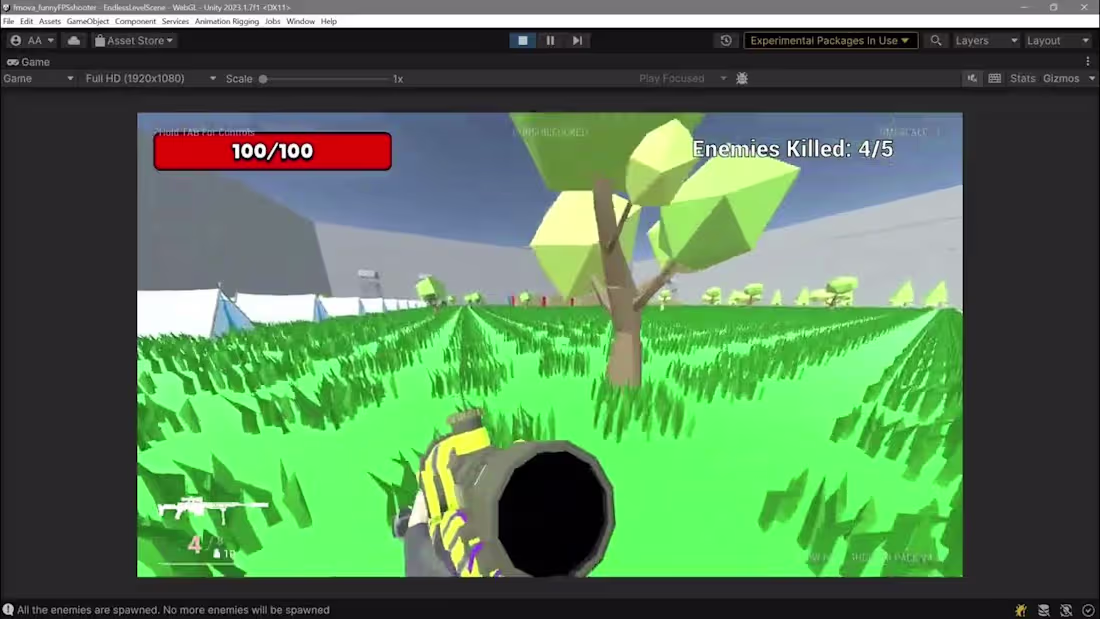Toggle the Stats overlay
This screenshot has height=619, width=1100.
click(x=1022, y=78)
